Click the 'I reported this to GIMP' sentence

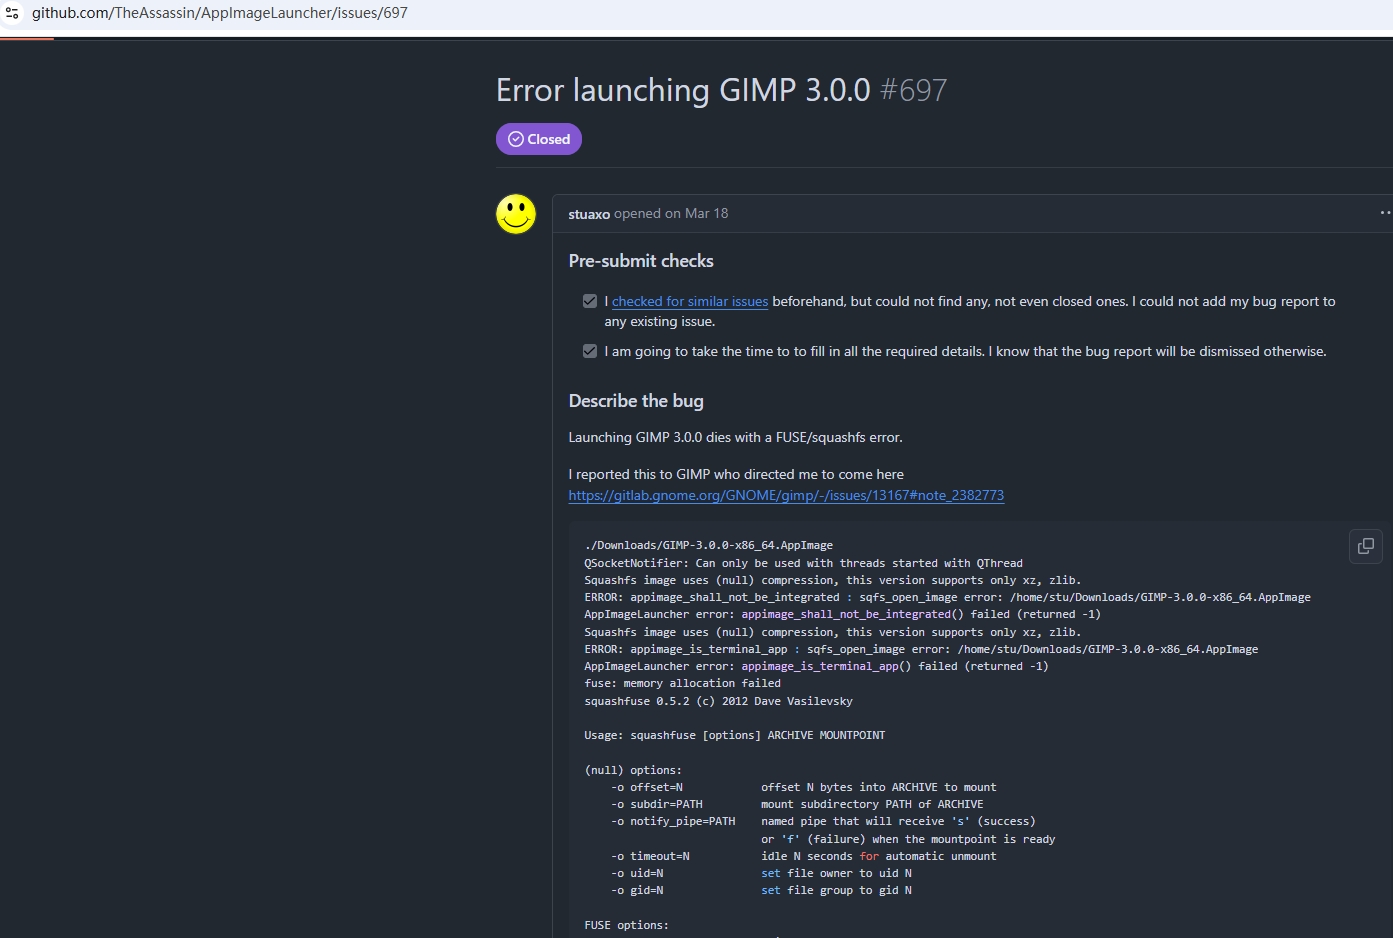(736, 475)
